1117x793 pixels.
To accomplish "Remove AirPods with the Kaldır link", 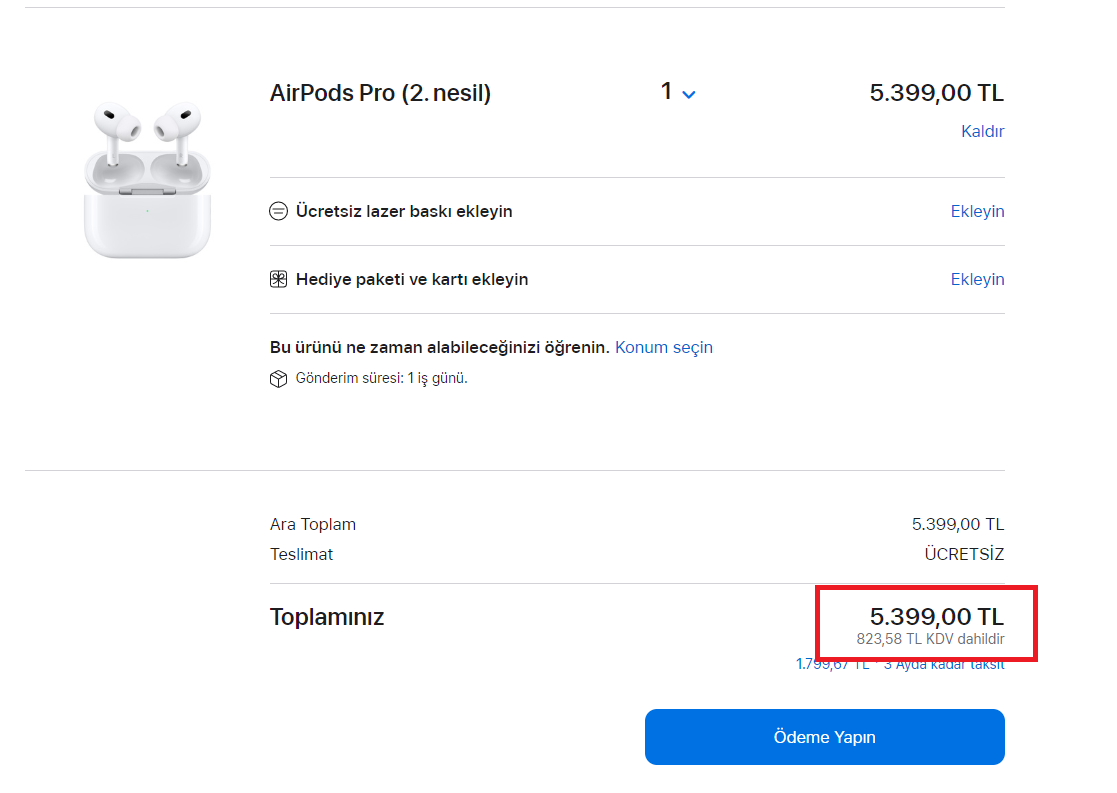I will coord(982,132).
